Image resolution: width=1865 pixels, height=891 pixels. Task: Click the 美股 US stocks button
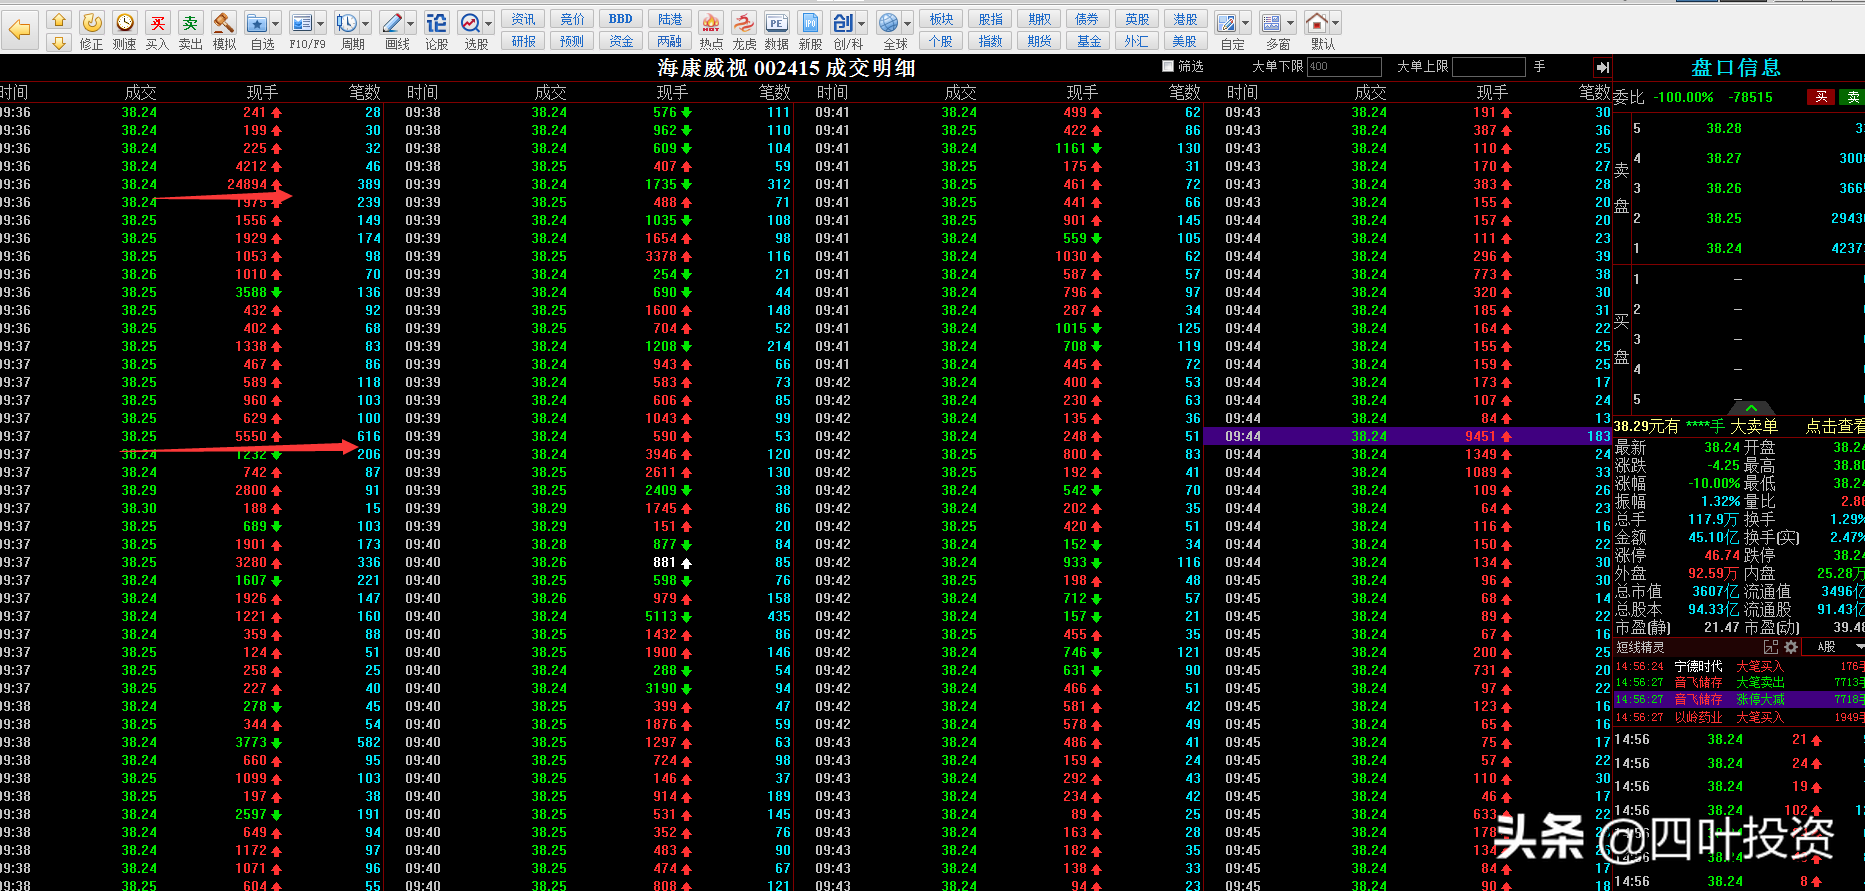click(1185, 41)
